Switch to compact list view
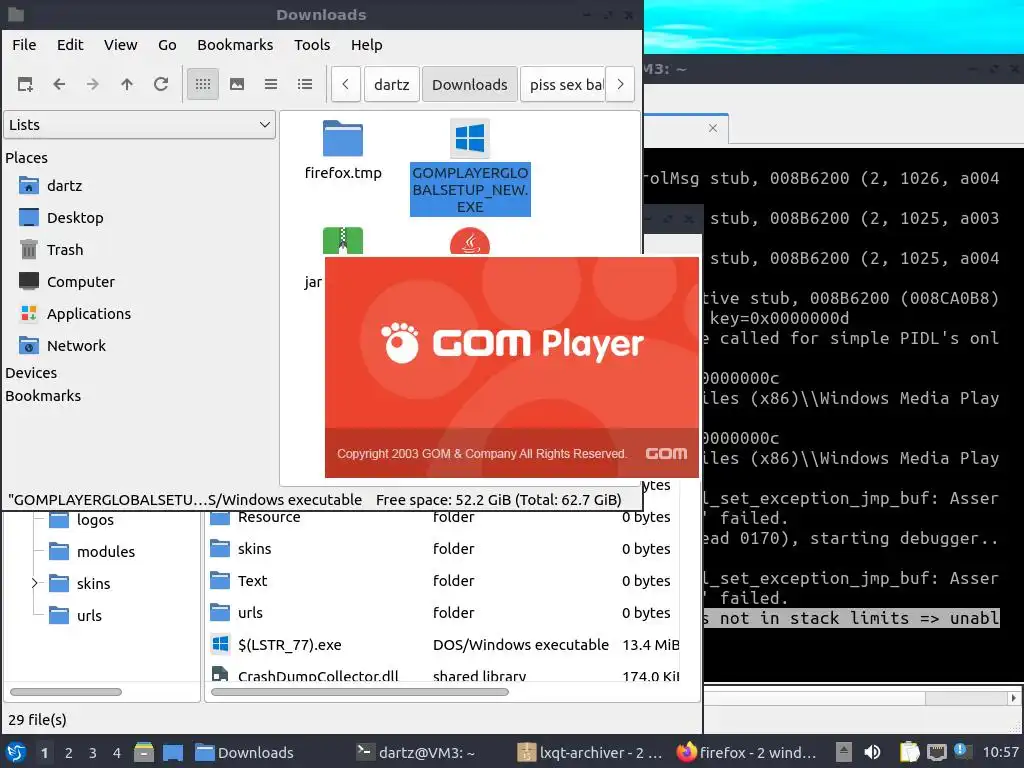Screen dimensions: 1024x768 271,84
